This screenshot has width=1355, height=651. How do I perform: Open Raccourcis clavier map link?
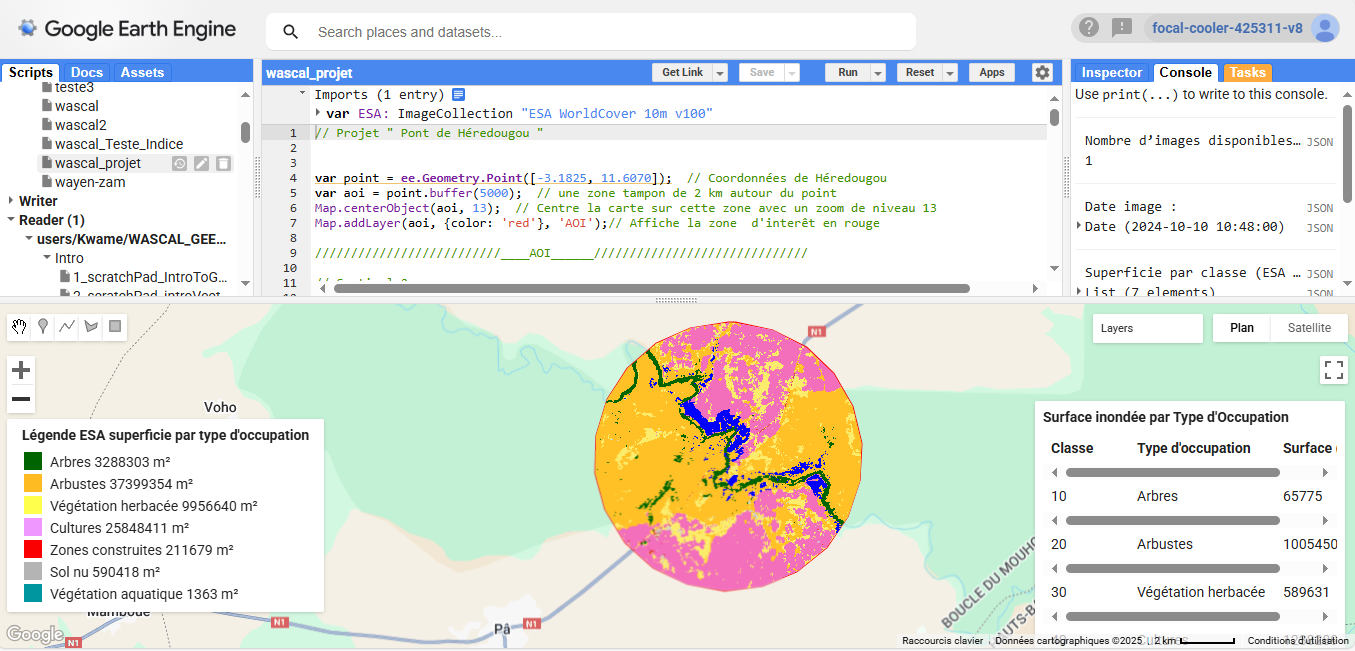(942, 641)
